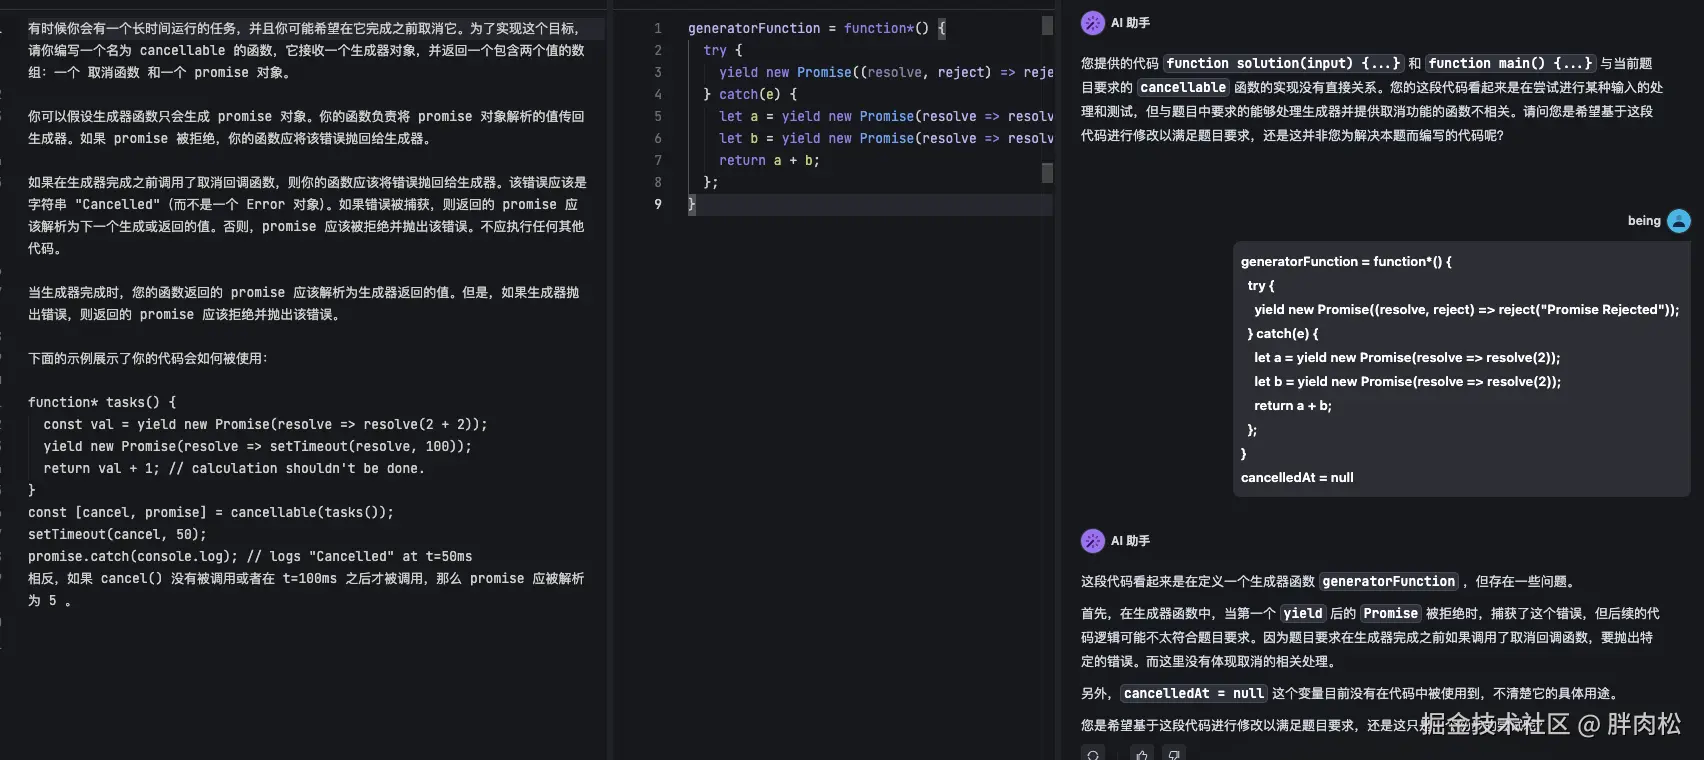Image resolution: width=1704 pixels, height=760 pixels.
Task: Click the sentence starting '相反，如果 cancel() 没有被调用'
Action: pos(306,589)
